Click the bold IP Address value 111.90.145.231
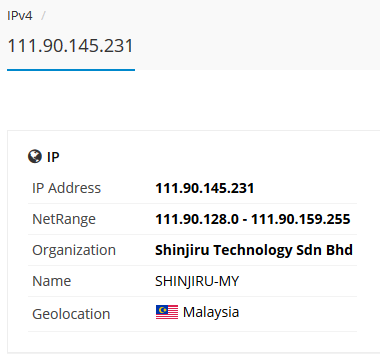Viewport: 380px width, 360px height. [x=205, y=188]
